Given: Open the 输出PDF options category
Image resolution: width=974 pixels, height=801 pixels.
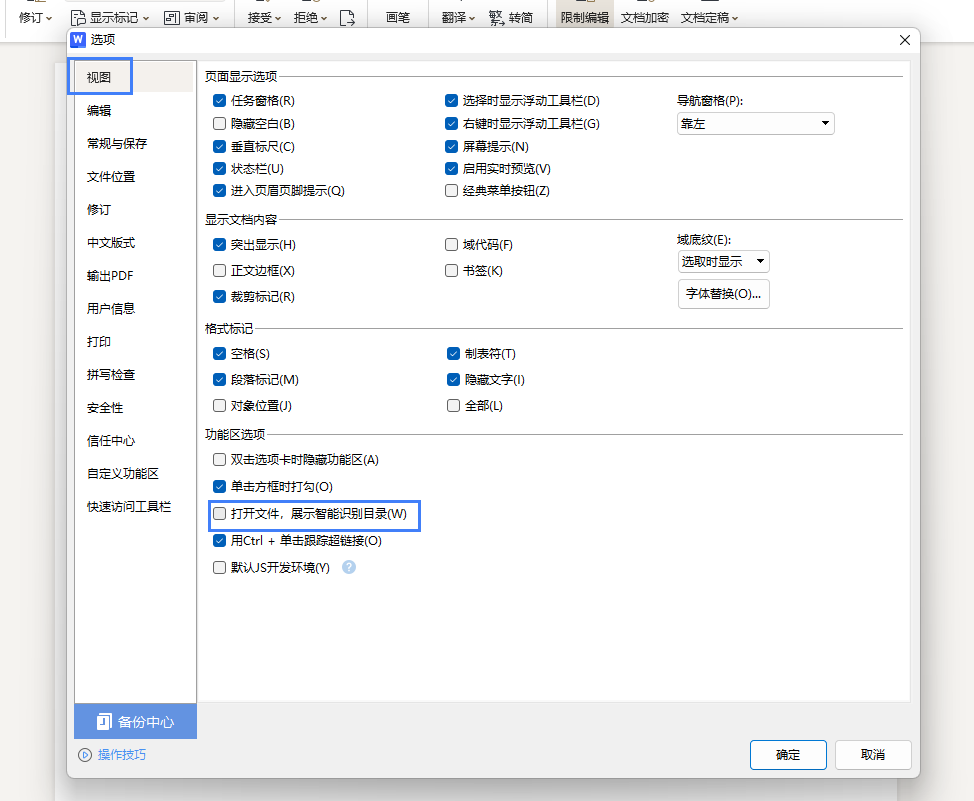Looking at the screenshot, I should (x=110, y=276).
